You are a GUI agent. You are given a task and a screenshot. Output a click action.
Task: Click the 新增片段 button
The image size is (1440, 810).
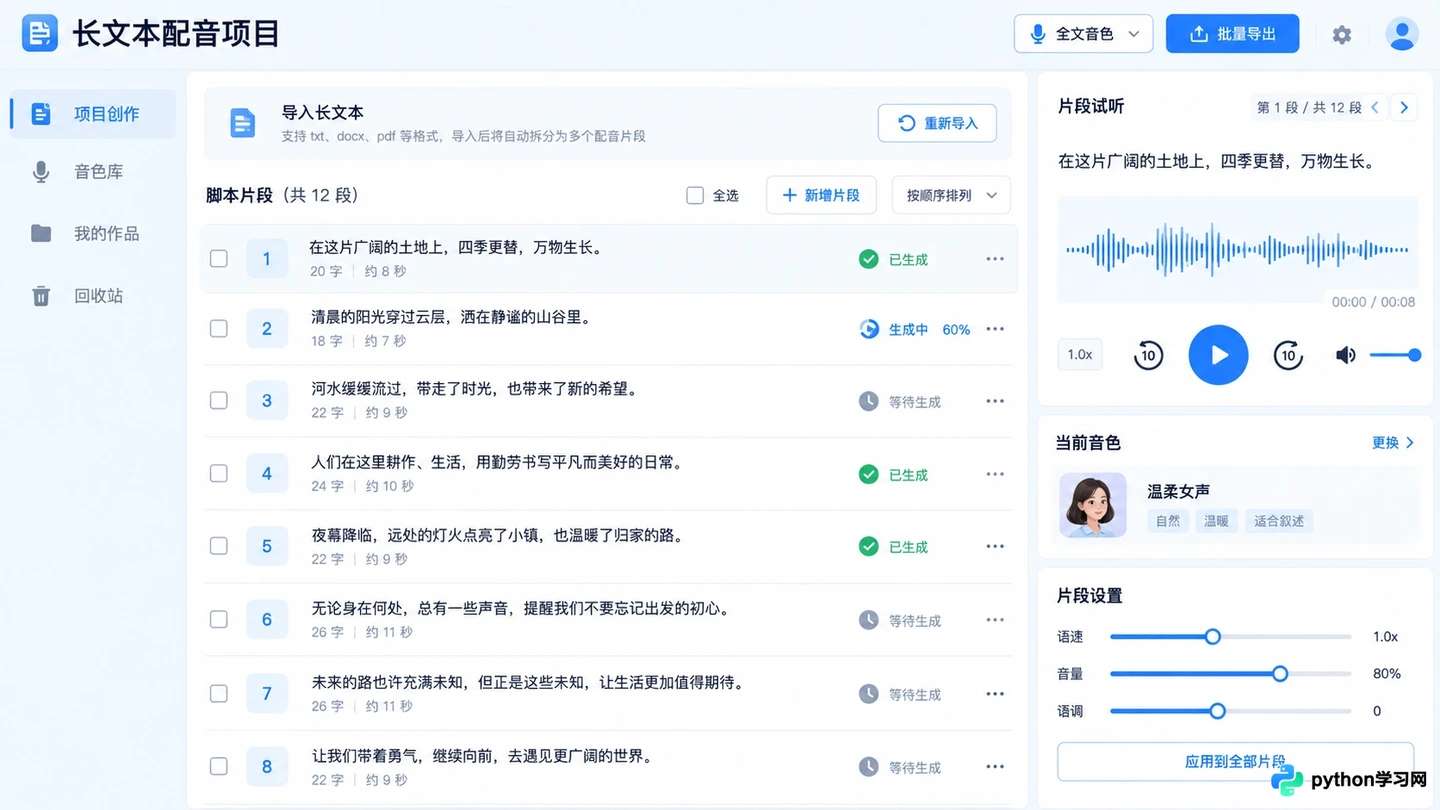[x=821, y=195]
